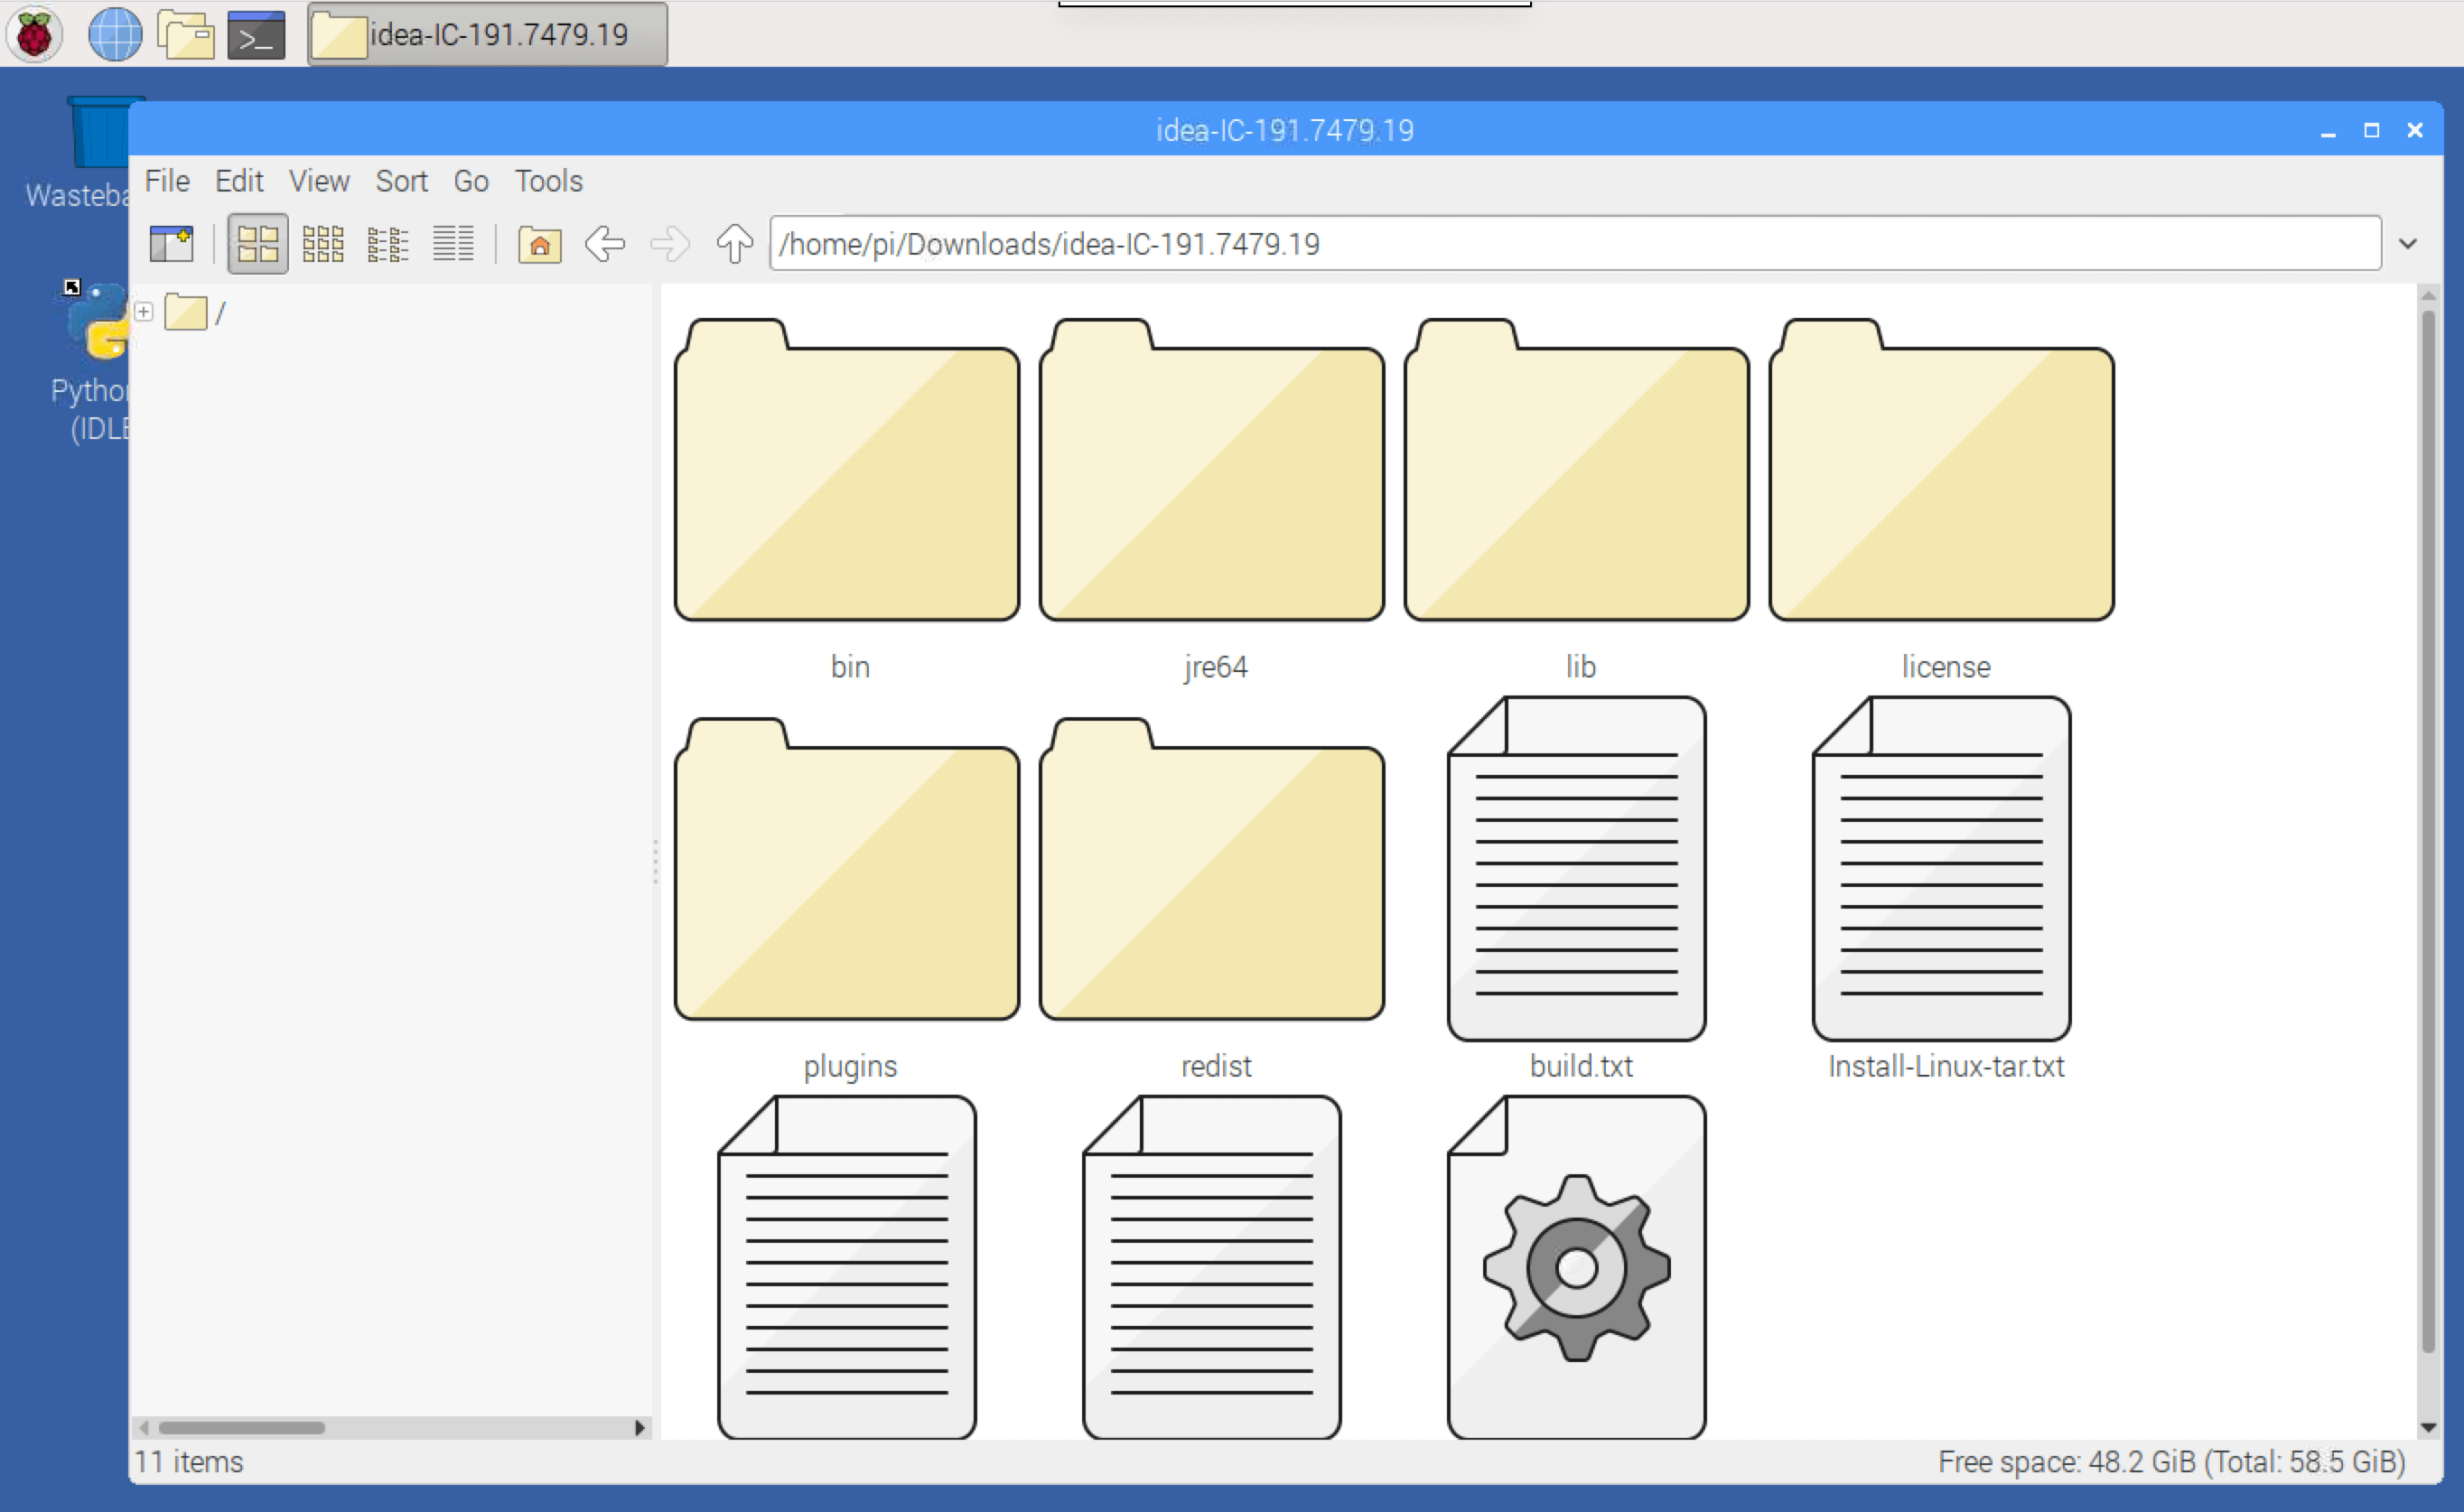The height and width of the screenshot is (1512, 2464).
Task: Open the Sort menu
Action: (401, 181)
